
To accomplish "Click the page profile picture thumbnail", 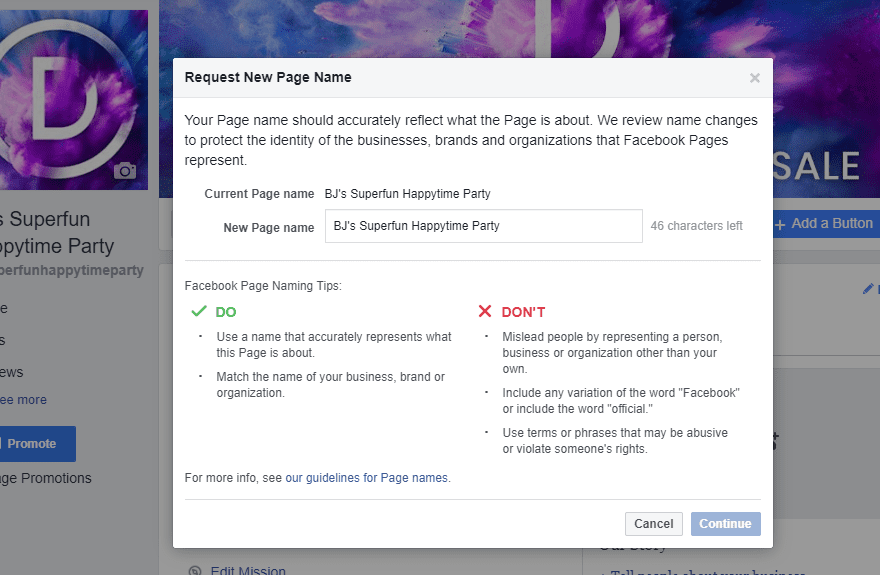I will coord(73,100).
